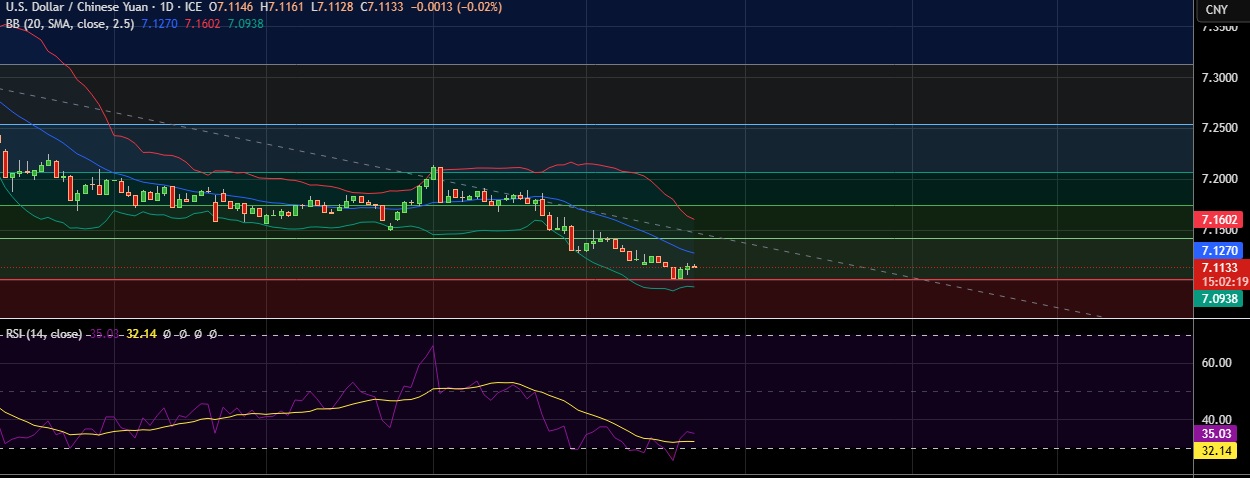Click the 1D interval in chart title
The height and width of the screenshot is (478, 1250).
click(166, 7)
